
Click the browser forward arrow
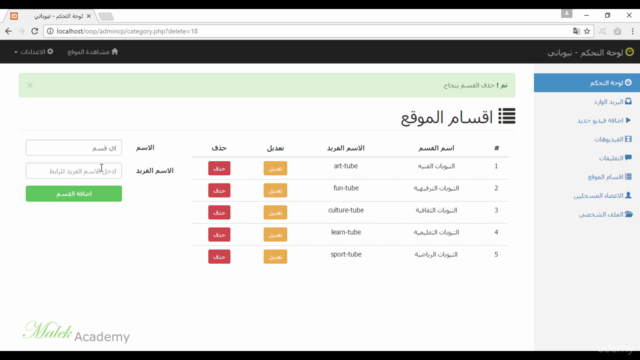click(x=22, y=31)
